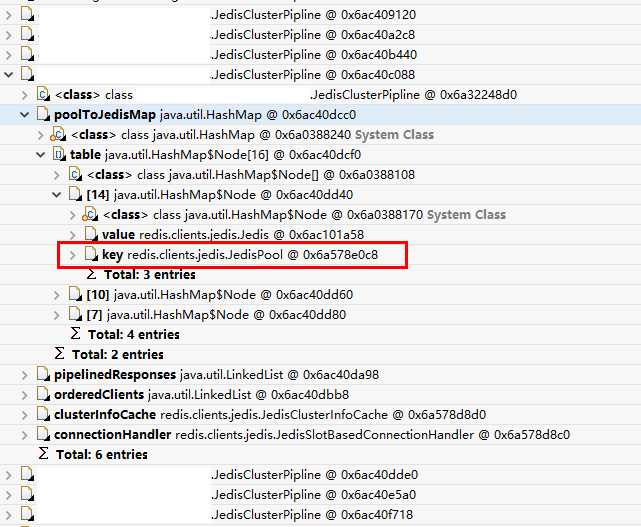The image size is (641, 527).
Task: Click the object icon of pipelinedResponses
Action: click(43, 375)
